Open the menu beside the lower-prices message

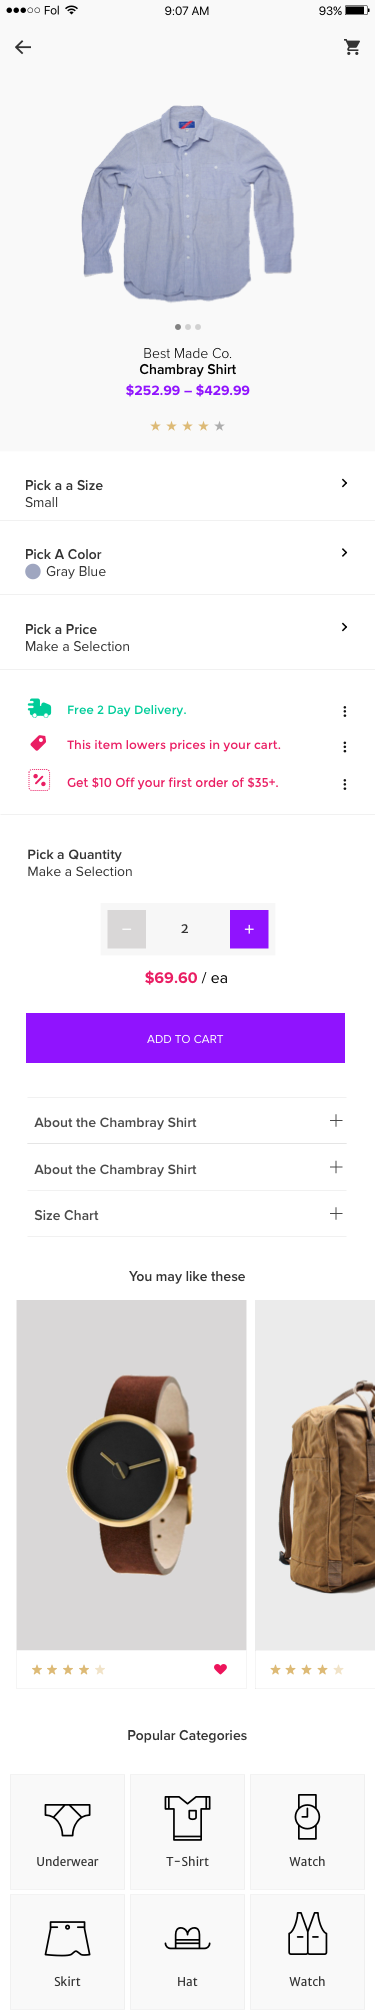point(345,747)
